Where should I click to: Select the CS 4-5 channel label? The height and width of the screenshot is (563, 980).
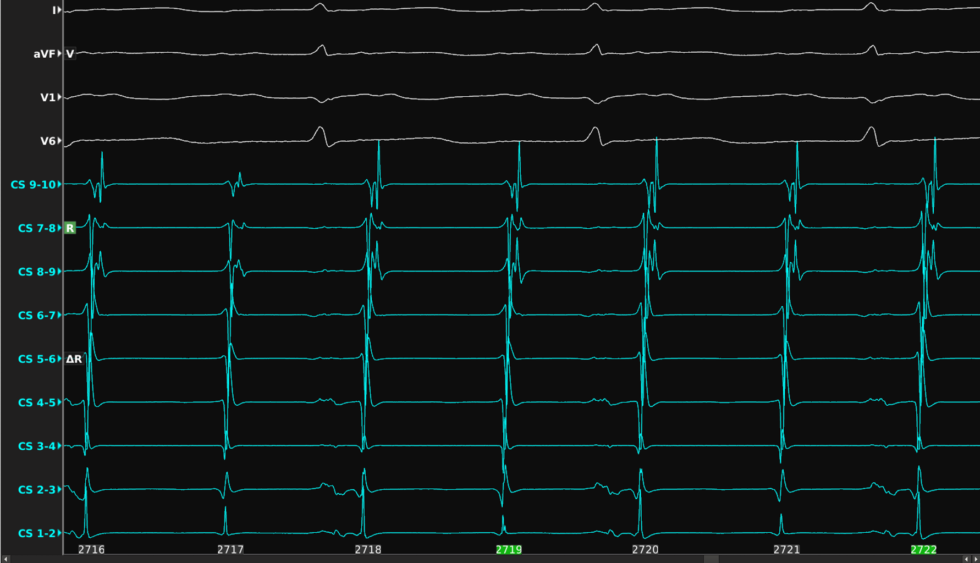point(35,402)
